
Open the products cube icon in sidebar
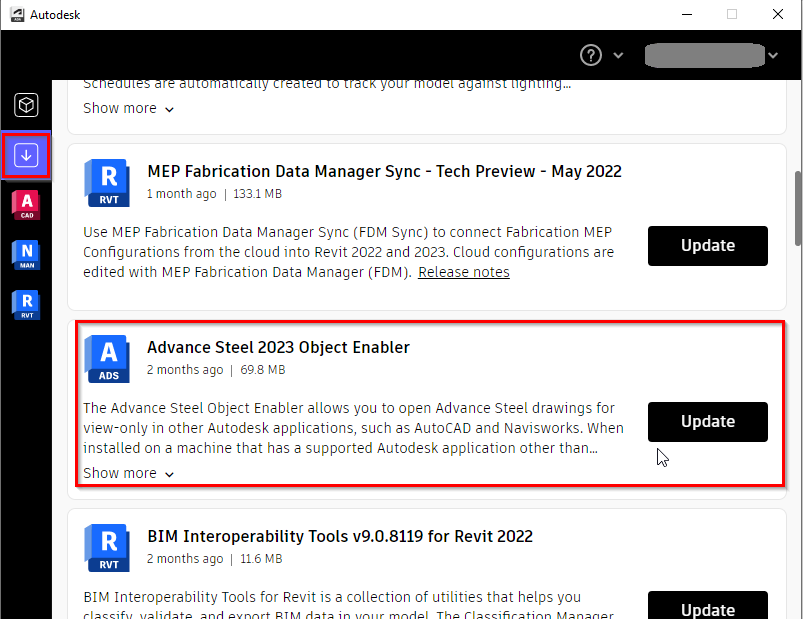pos(26,105)
